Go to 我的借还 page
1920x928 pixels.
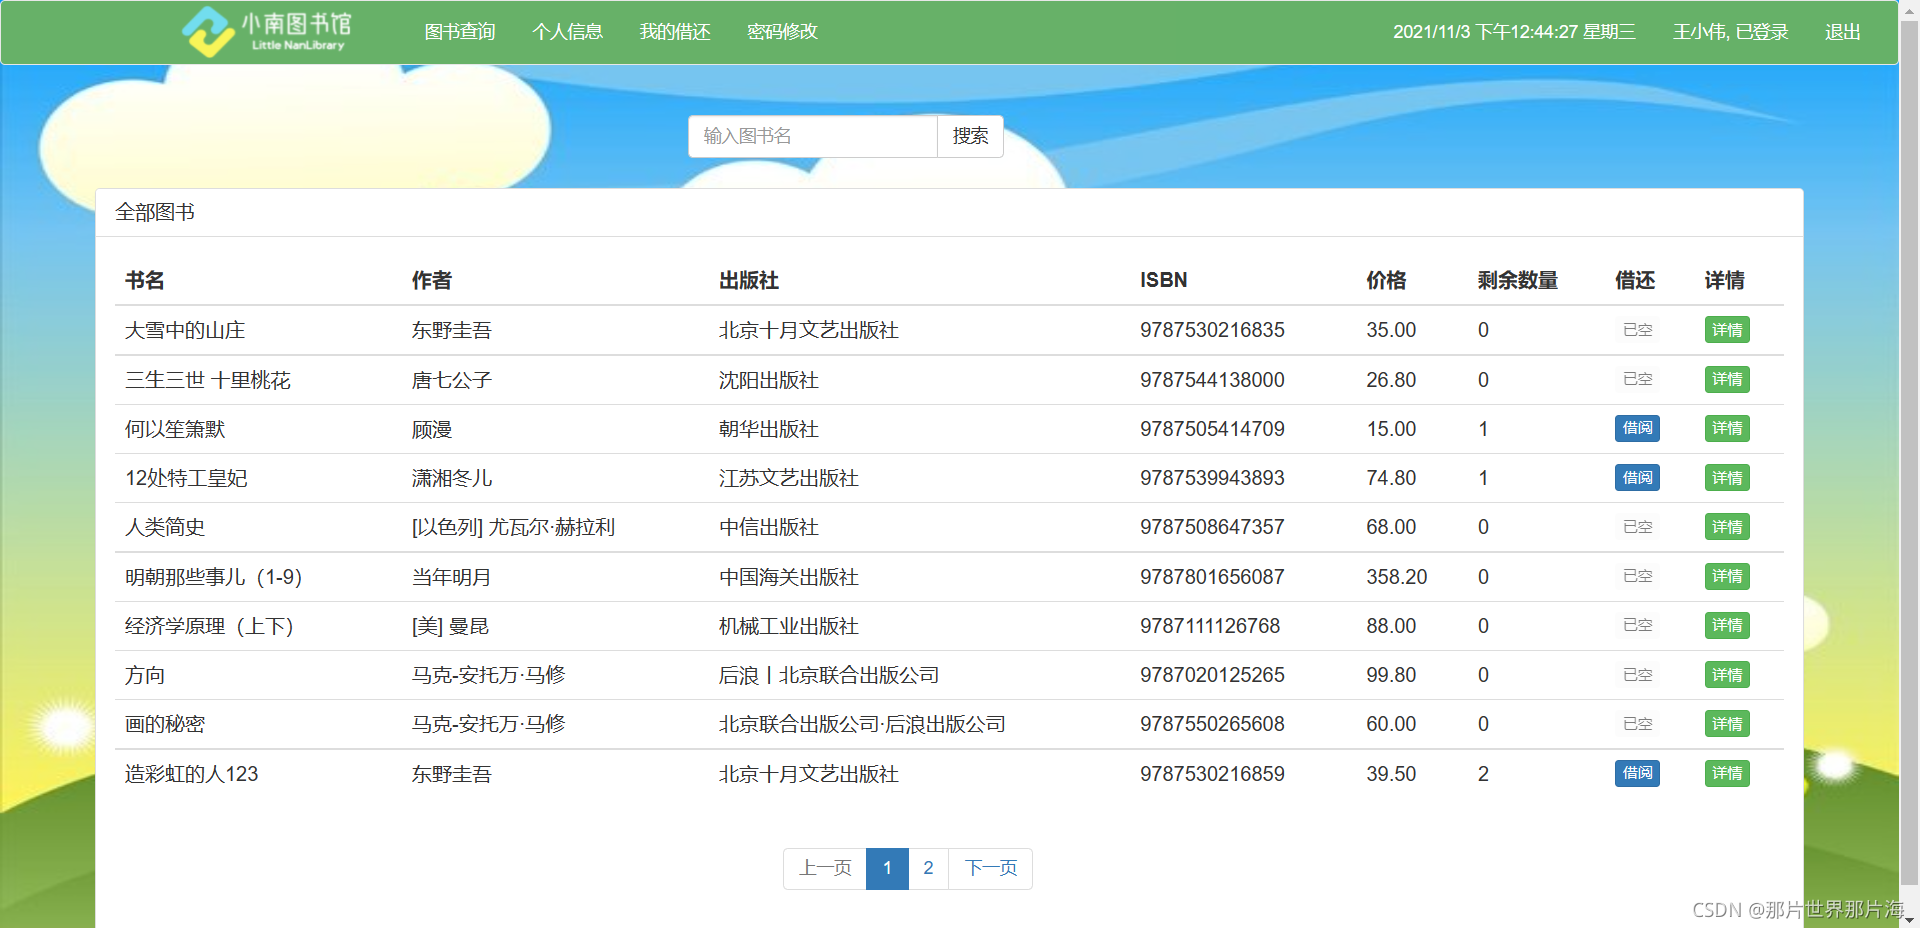(x=675, y=32)
